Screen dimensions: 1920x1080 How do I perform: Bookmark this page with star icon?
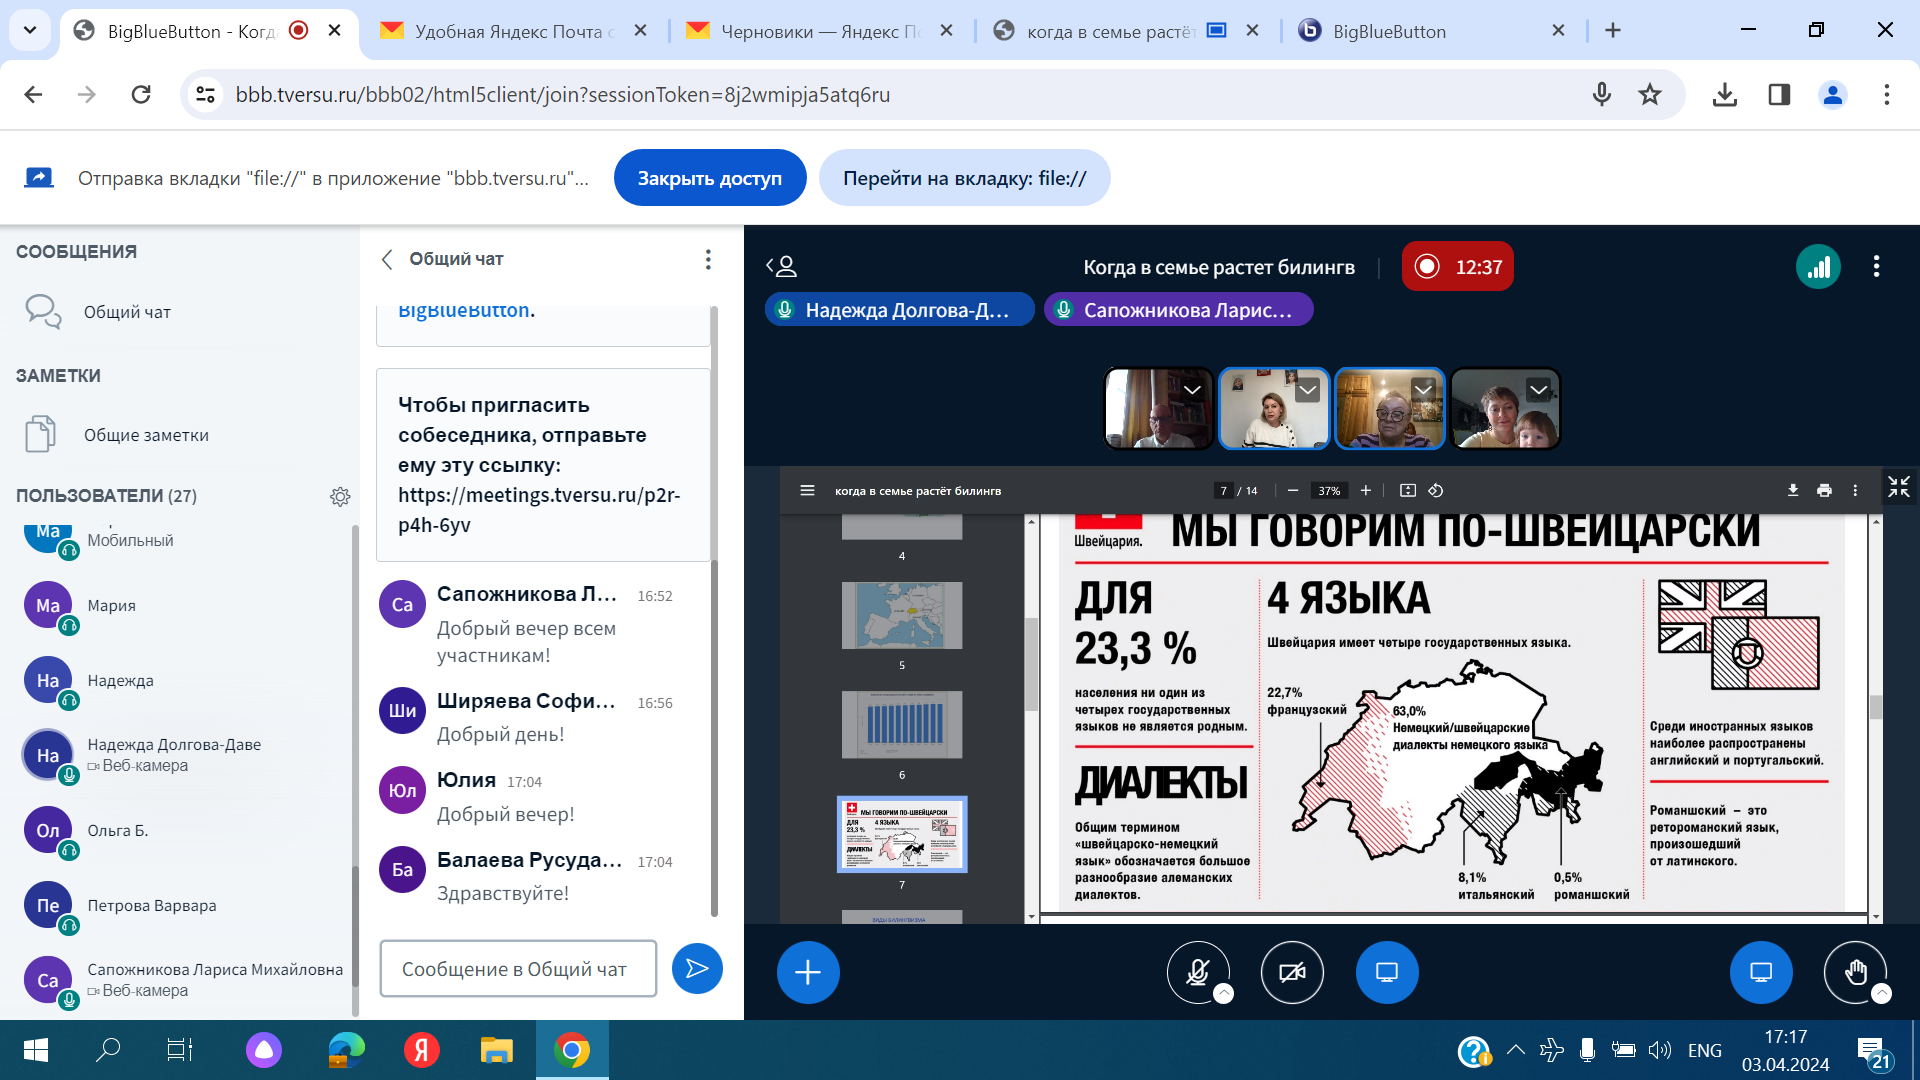coord(1650,95)
